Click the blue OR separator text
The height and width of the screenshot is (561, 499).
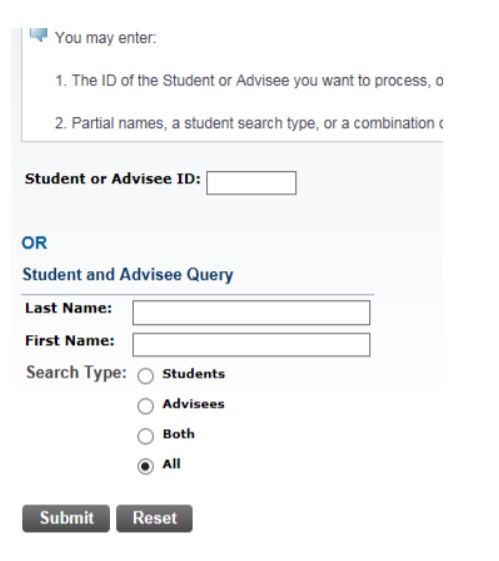click(34, 243)
